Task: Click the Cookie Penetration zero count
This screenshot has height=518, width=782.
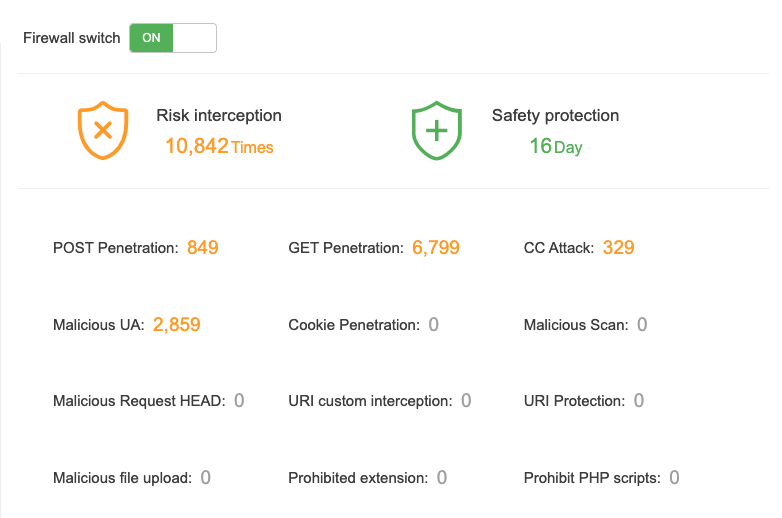Action: click(x=433, y=324)
